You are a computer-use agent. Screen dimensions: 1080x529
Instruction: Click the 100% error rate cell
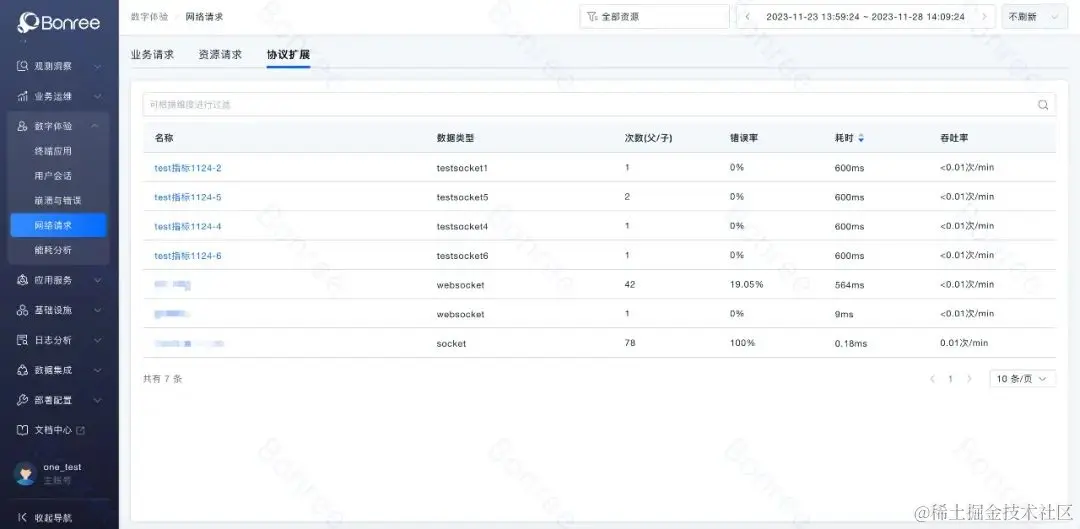(x=742, y=343)
